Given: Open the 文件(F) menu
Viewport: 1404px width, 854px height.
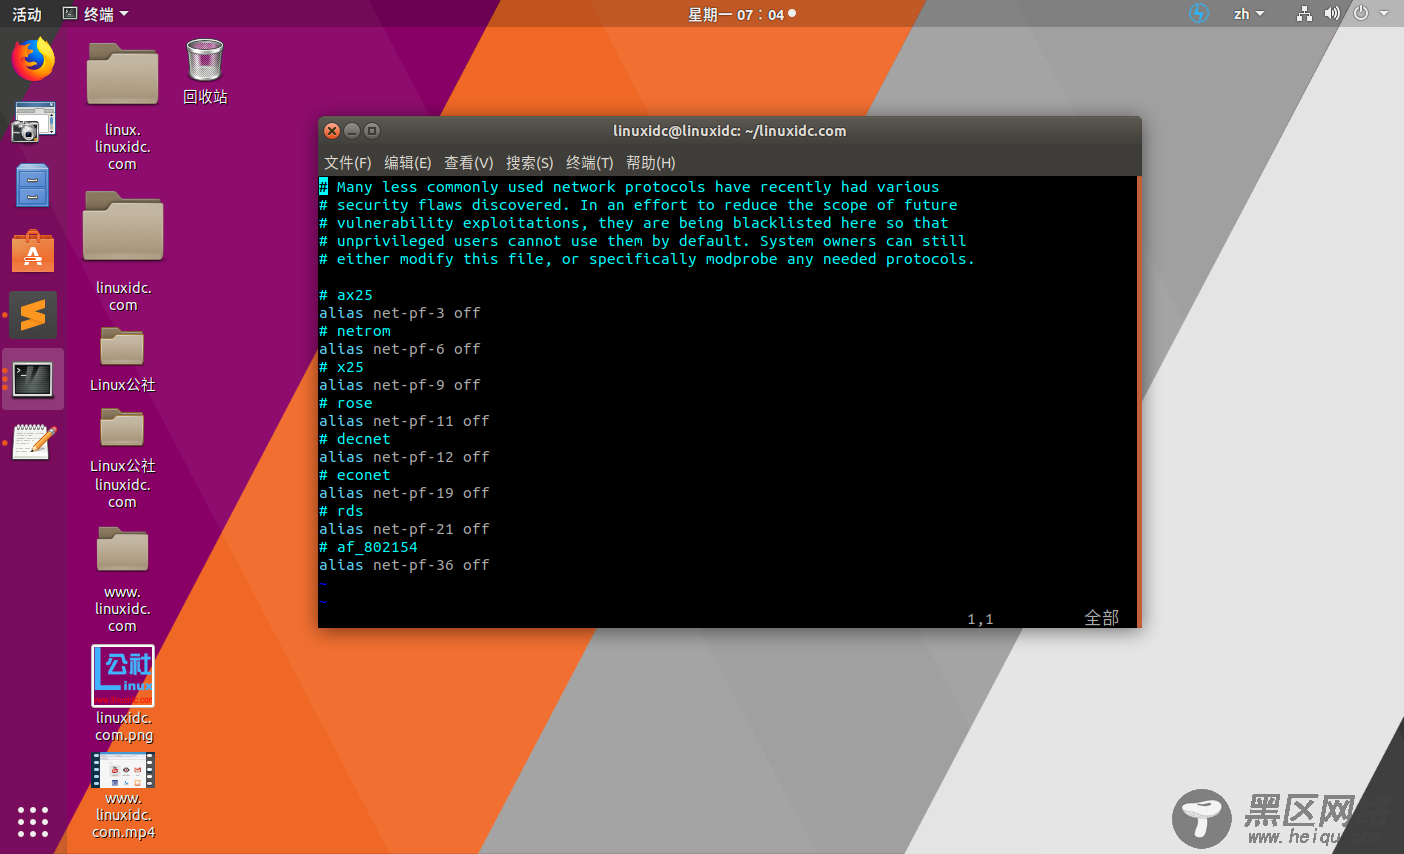Looking at the screenshot, I should 347,162.
